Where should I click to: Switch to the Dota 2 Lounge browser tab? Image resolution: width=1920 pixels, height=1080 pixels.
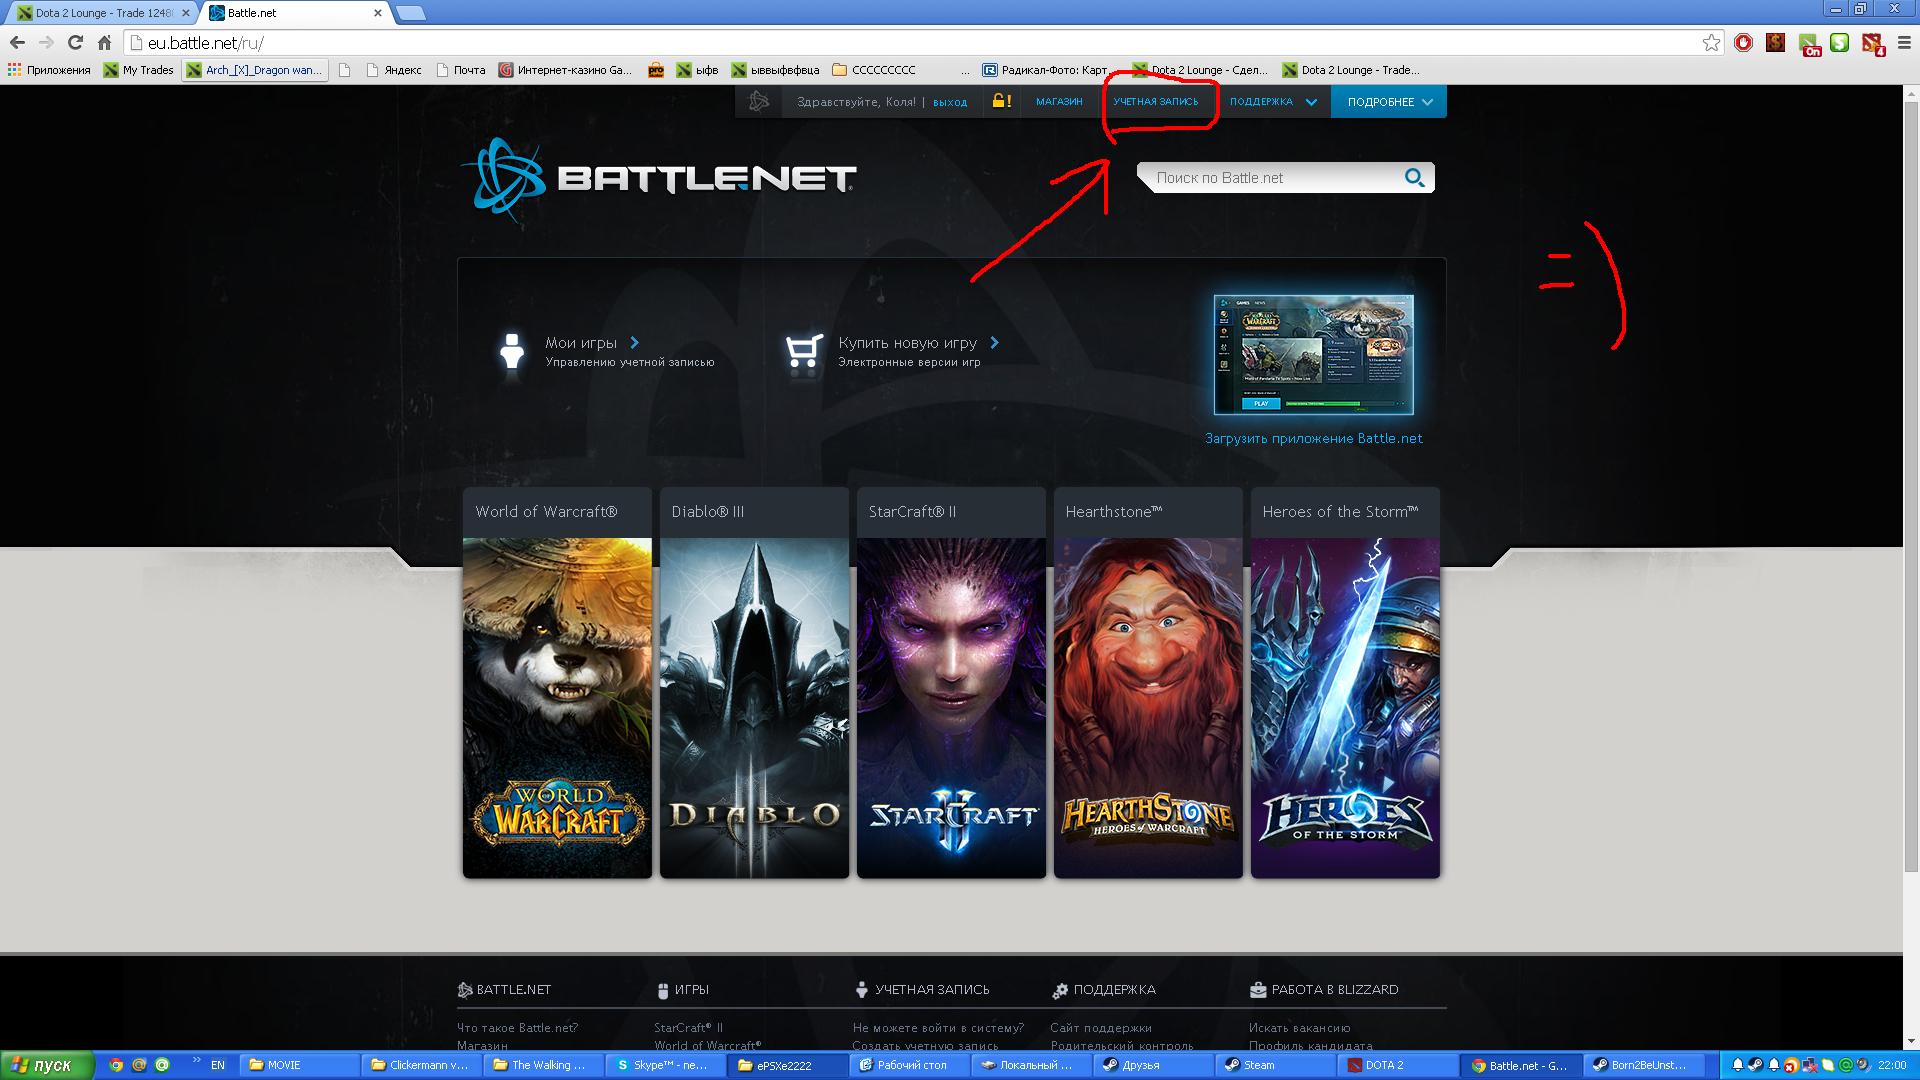[100, 13]
